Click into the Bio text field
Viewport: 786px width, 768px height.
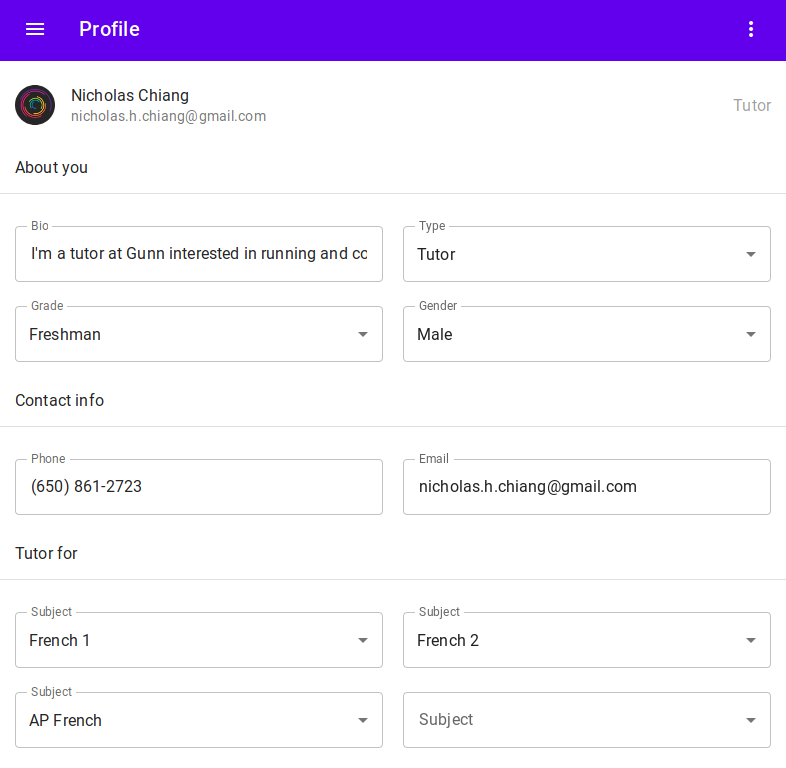tap(199, 254)
